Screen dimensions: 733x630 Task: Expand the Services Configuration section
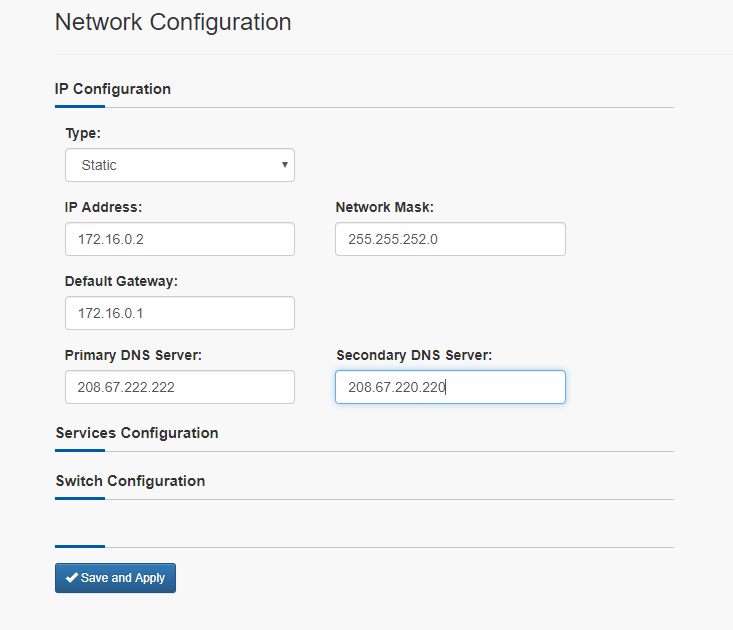pyautogui.click(x=137, y=433)
